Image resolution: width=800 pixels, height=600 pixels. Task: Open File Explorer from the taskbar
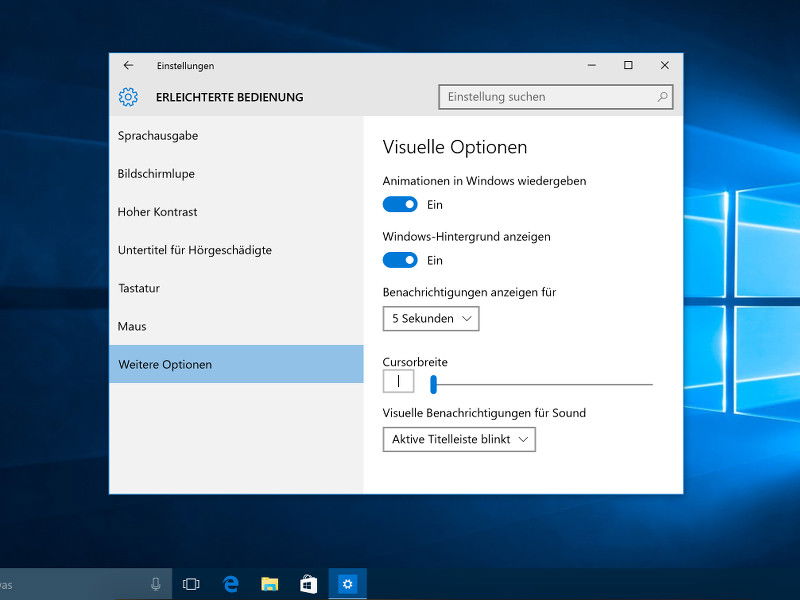click(x=269, y=584)
